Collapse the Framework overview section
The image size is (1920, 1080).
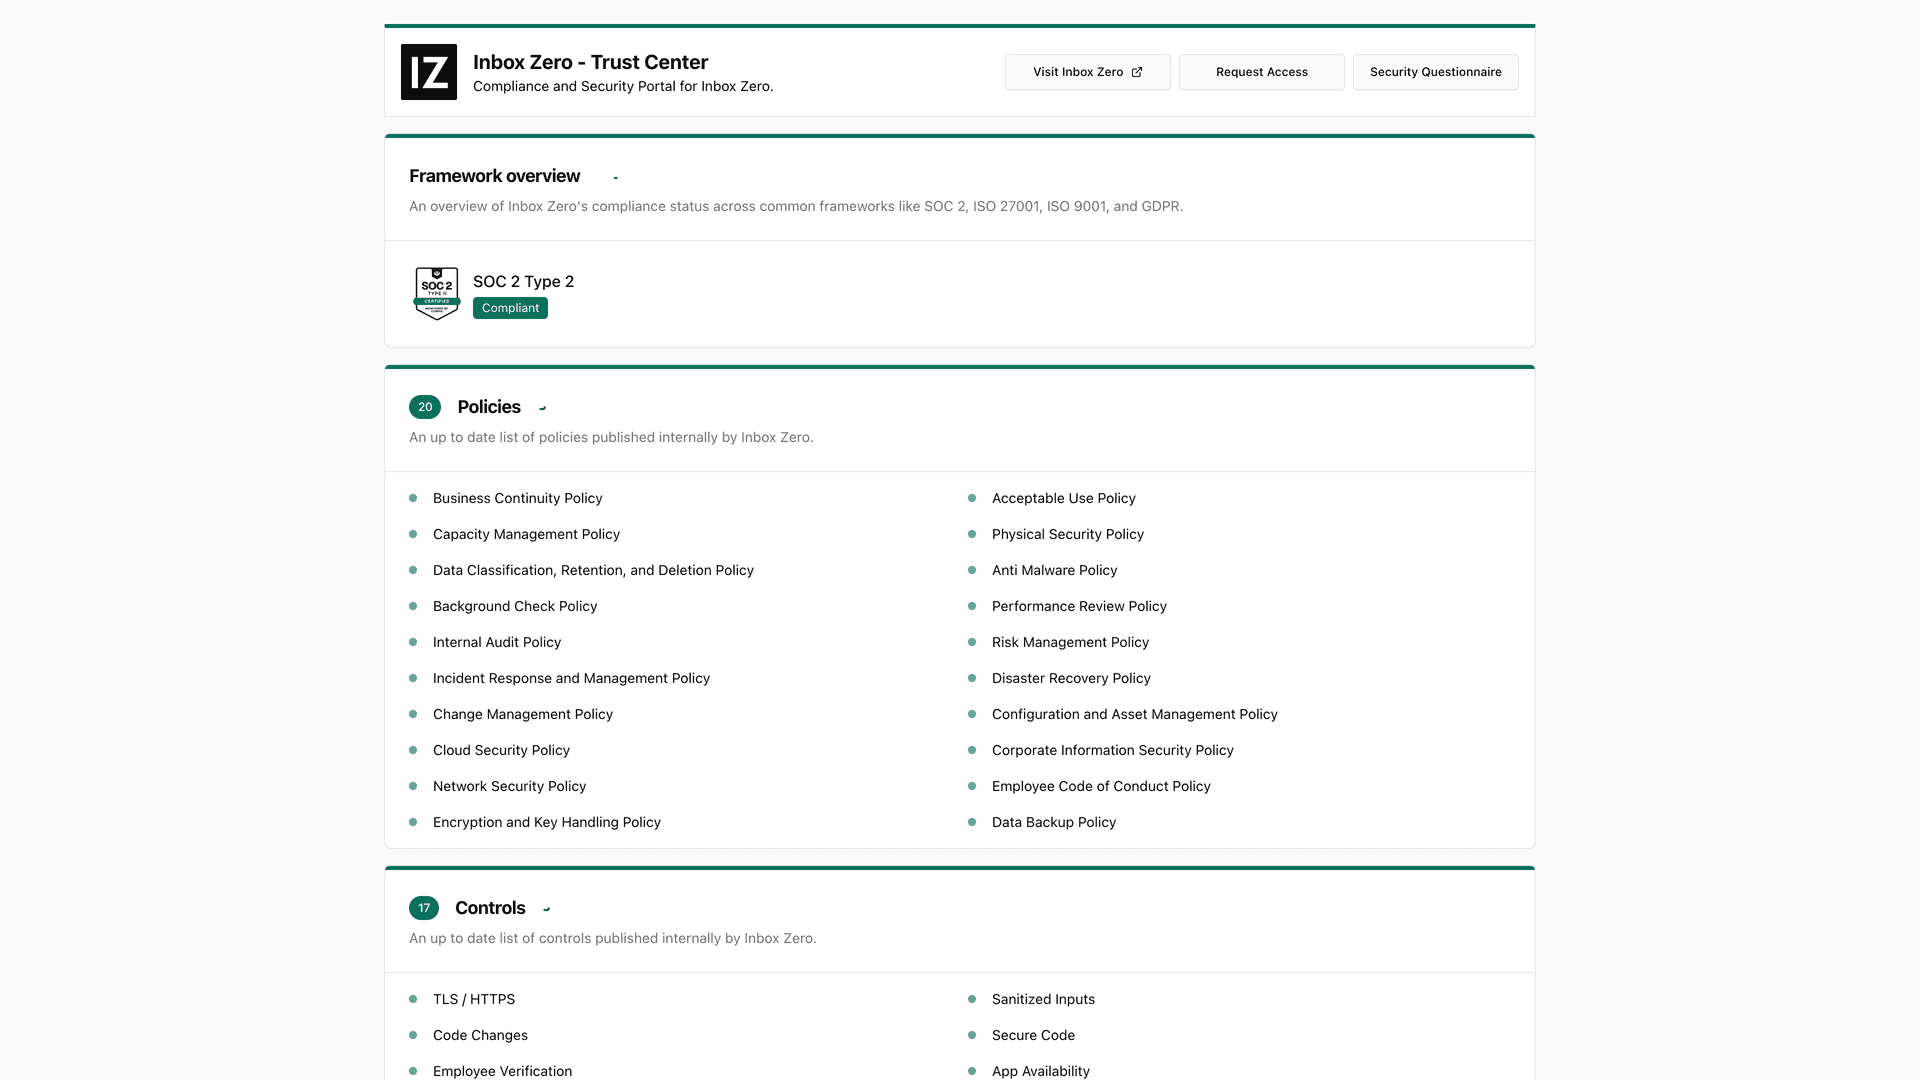(x=614, y=176)
